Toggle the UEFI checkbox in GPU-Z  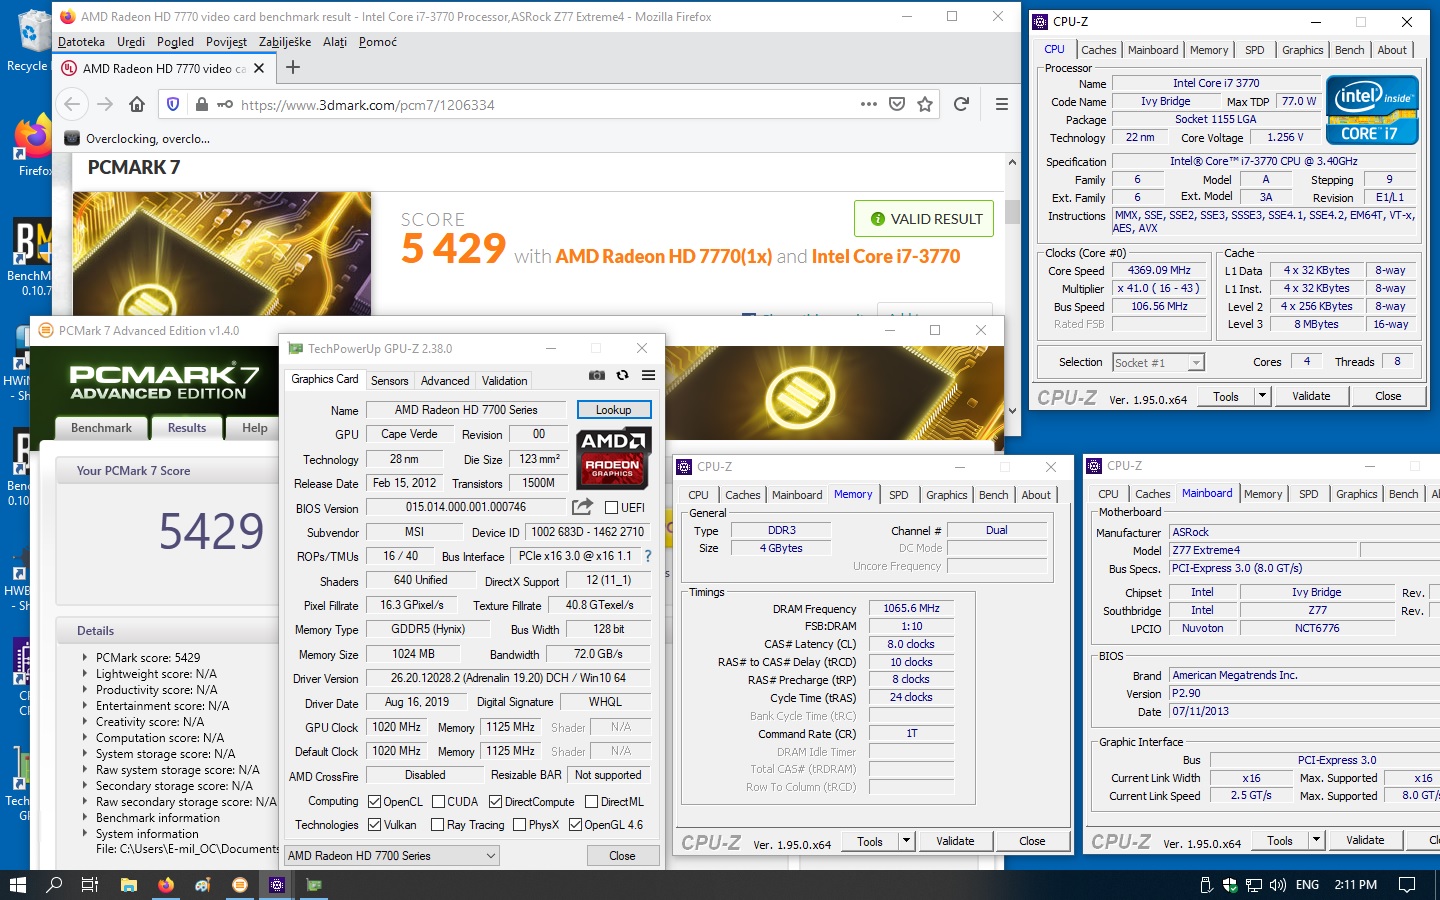[611, 507]
